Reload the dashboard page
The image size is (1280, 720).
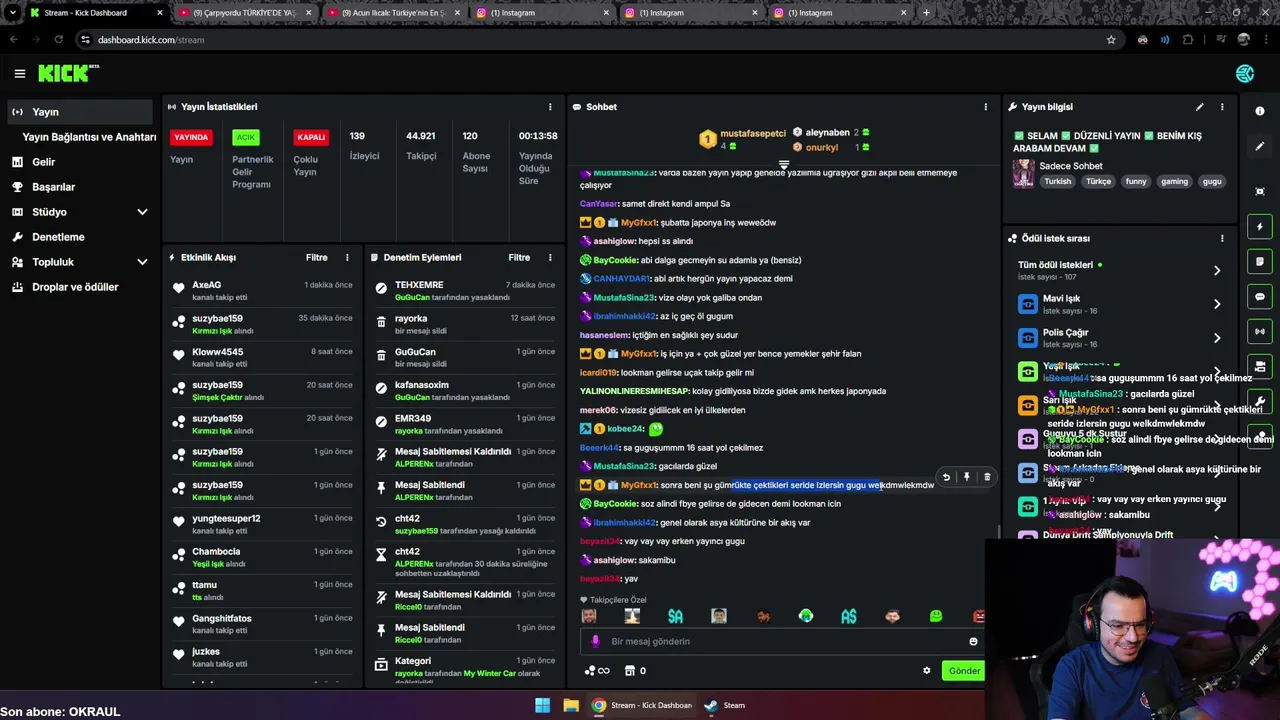pyautogui.click(x=58, y=40)
